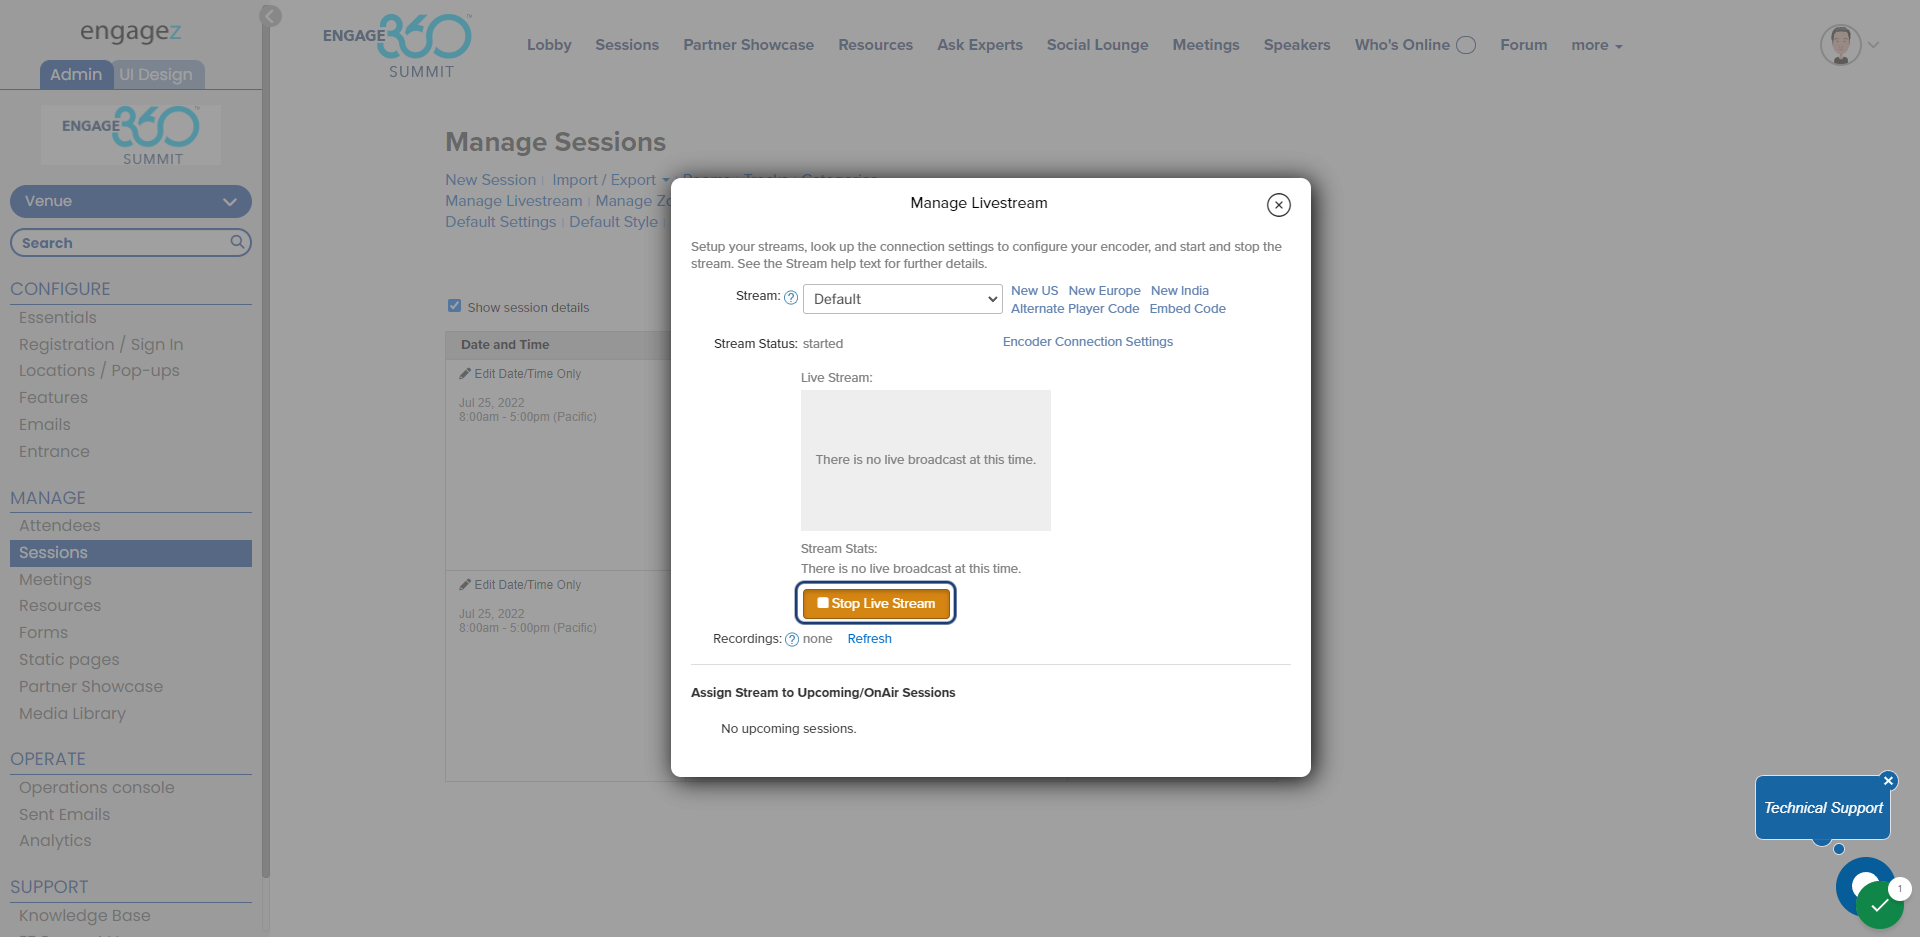Viewport: 1920px width, 937px height.
Task: Open Media Library in sidebar
Action: 72,714
